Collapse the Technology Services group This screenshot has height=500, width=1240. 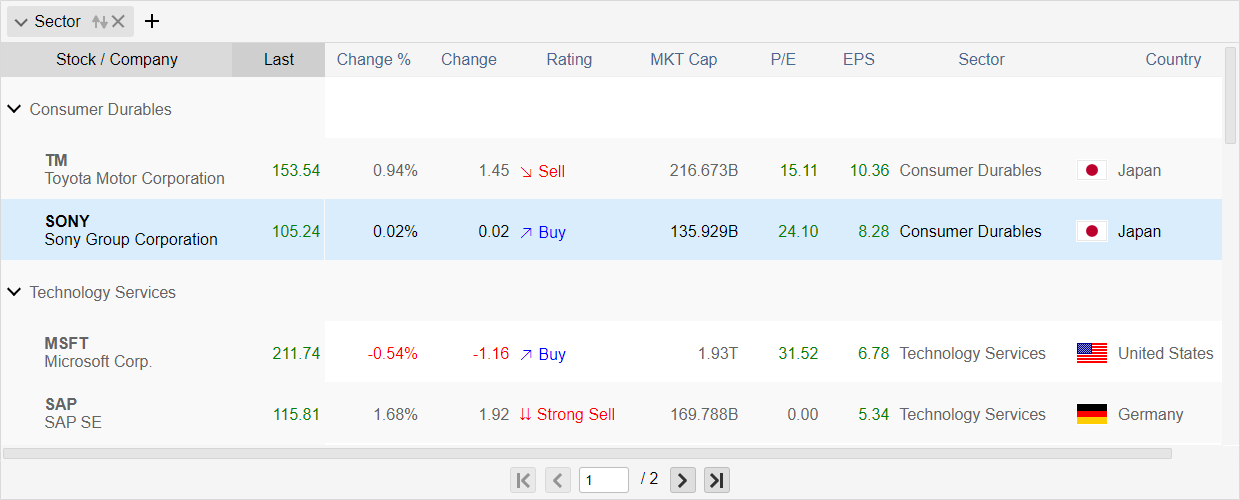[14, 292]
